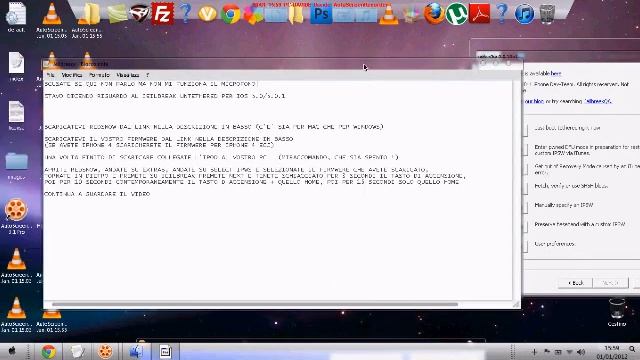The width and height of the screenshot is (640, 360).
Task: Choose the SHSH blobs option in redsn0w
Action: click(571, 186)
